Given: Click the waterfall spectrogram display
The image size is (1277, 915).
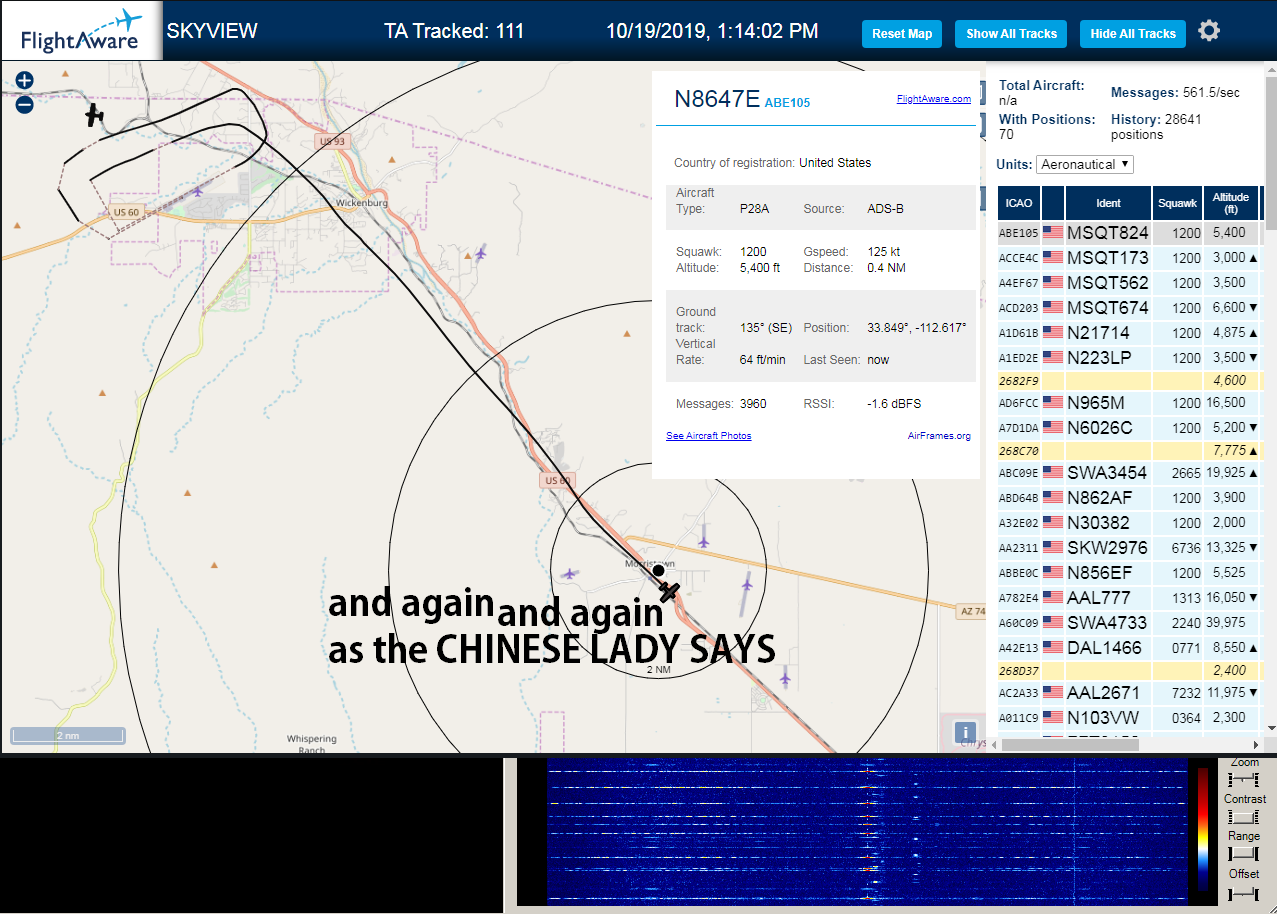Looking at the screenshot, I should click(x=866, y=832).
